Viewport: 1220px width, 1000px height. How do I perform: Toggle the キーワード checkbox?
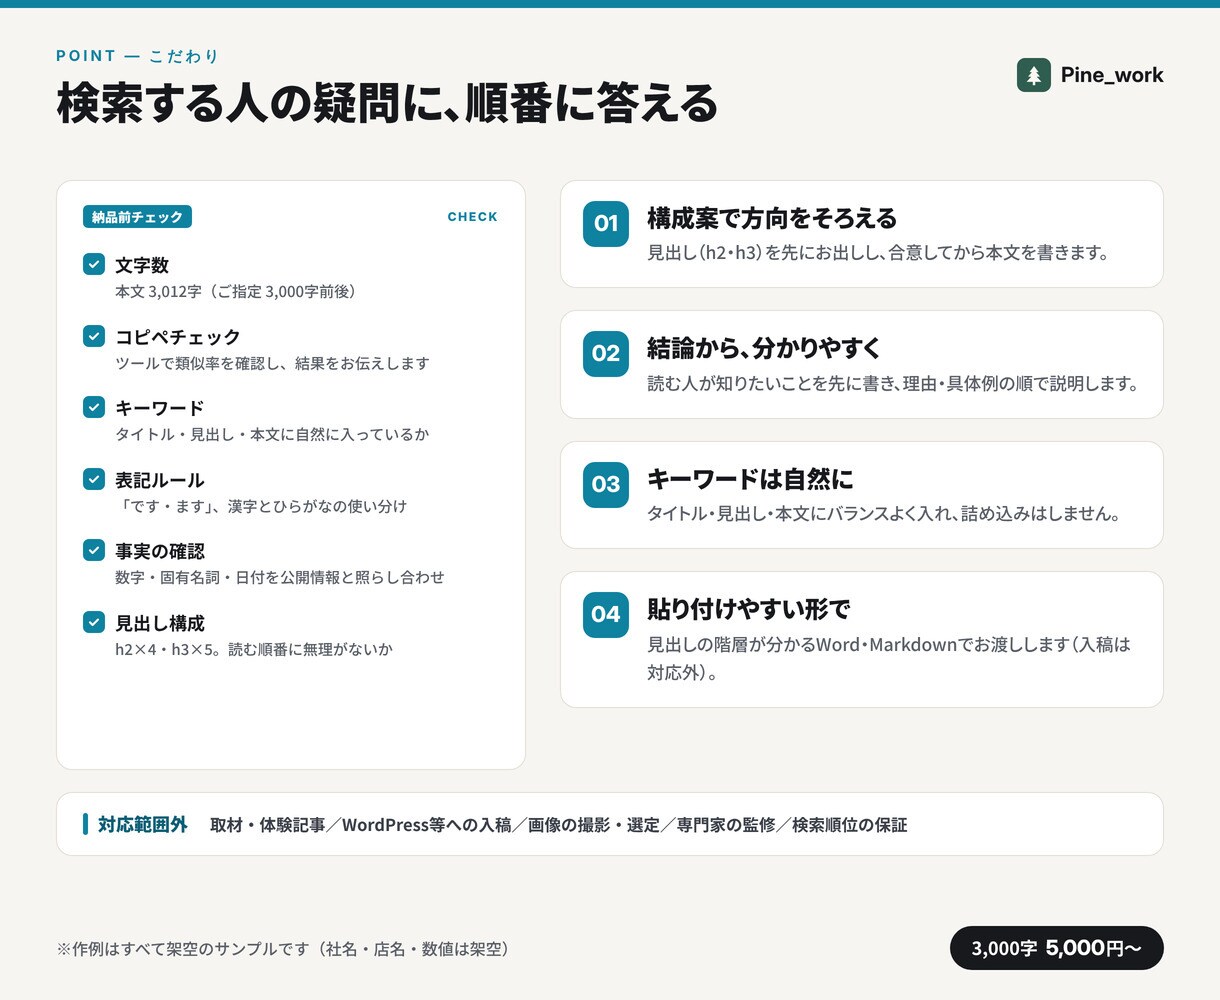(x=94, y=407)
